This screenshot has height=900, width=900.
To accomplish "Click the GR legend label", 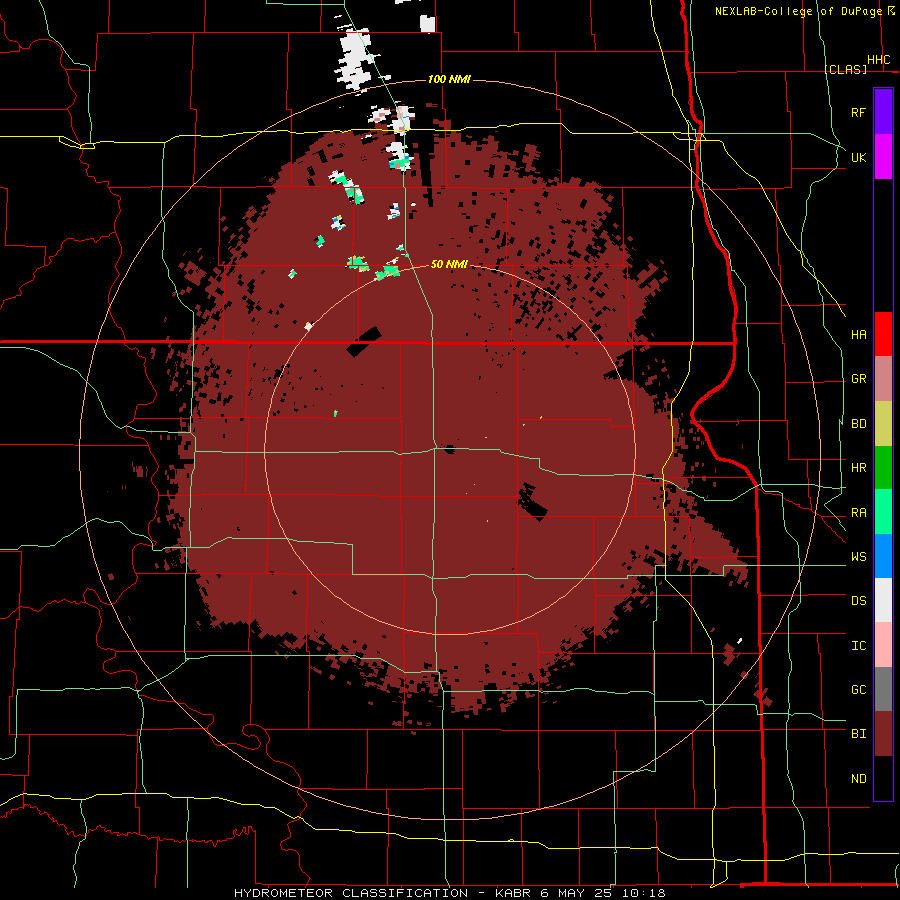I will 858,379.
